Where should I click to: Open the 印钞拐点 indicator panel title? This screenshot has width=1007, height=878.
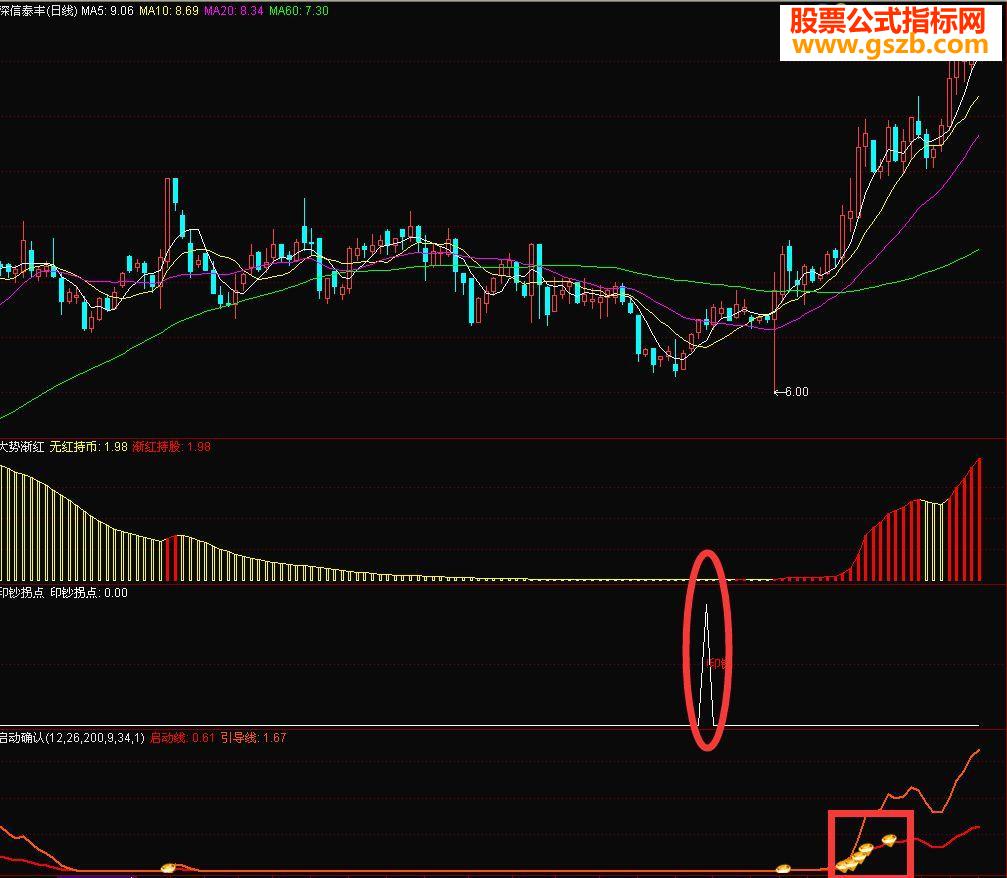(x=22, y=593)
